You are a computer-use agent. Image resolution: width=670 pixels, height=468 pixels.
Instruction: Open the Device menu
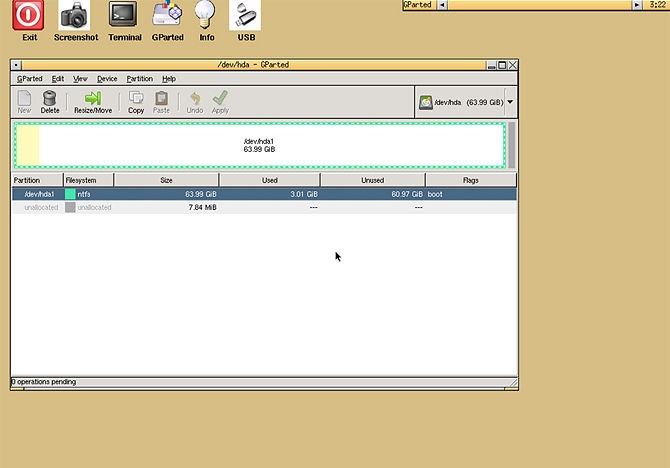(x=107, y=78)
